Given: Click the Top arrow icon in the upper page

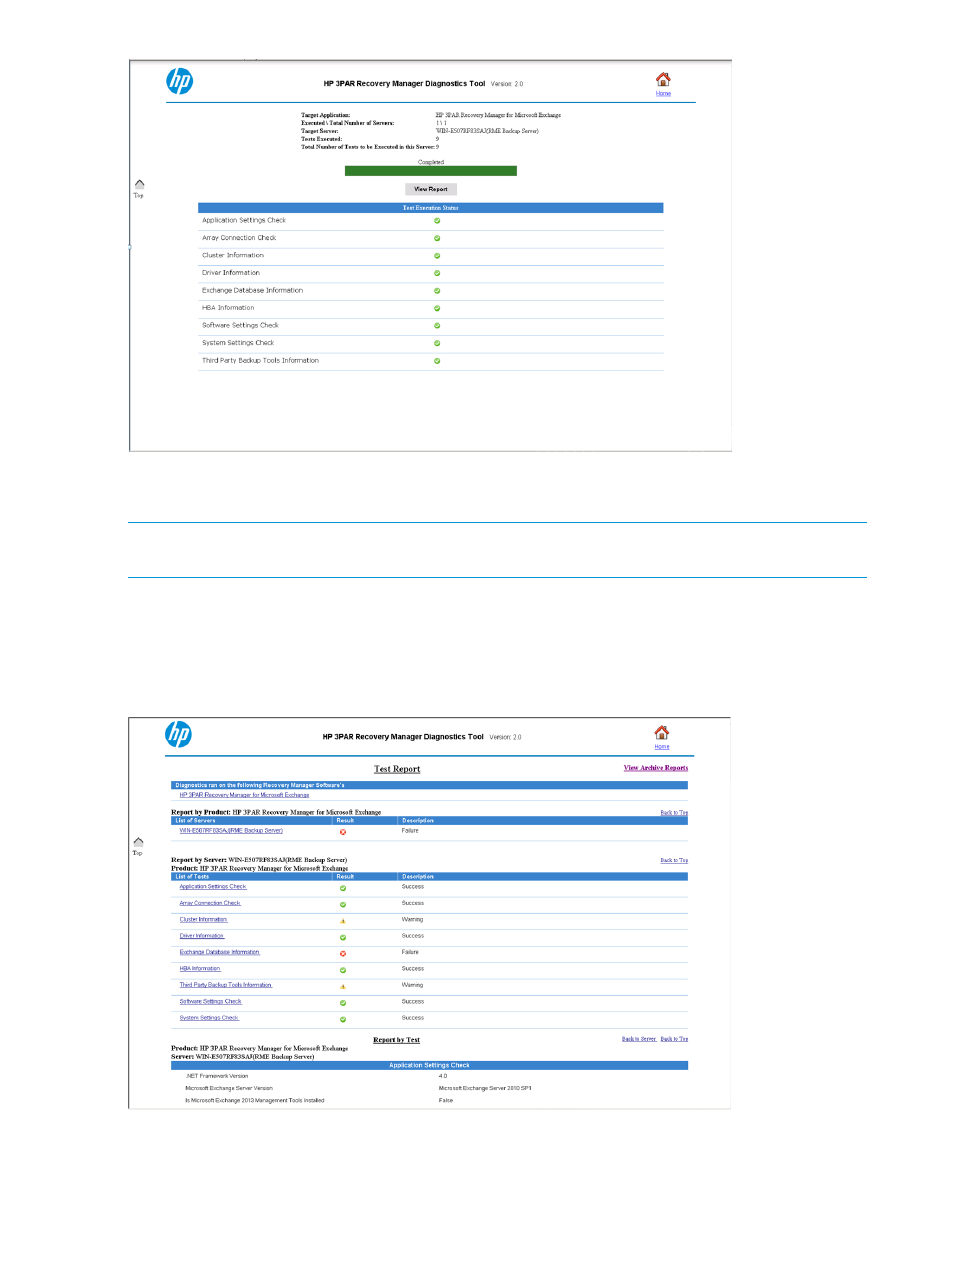Looking at the screenshot, I should tap(139, 184).
